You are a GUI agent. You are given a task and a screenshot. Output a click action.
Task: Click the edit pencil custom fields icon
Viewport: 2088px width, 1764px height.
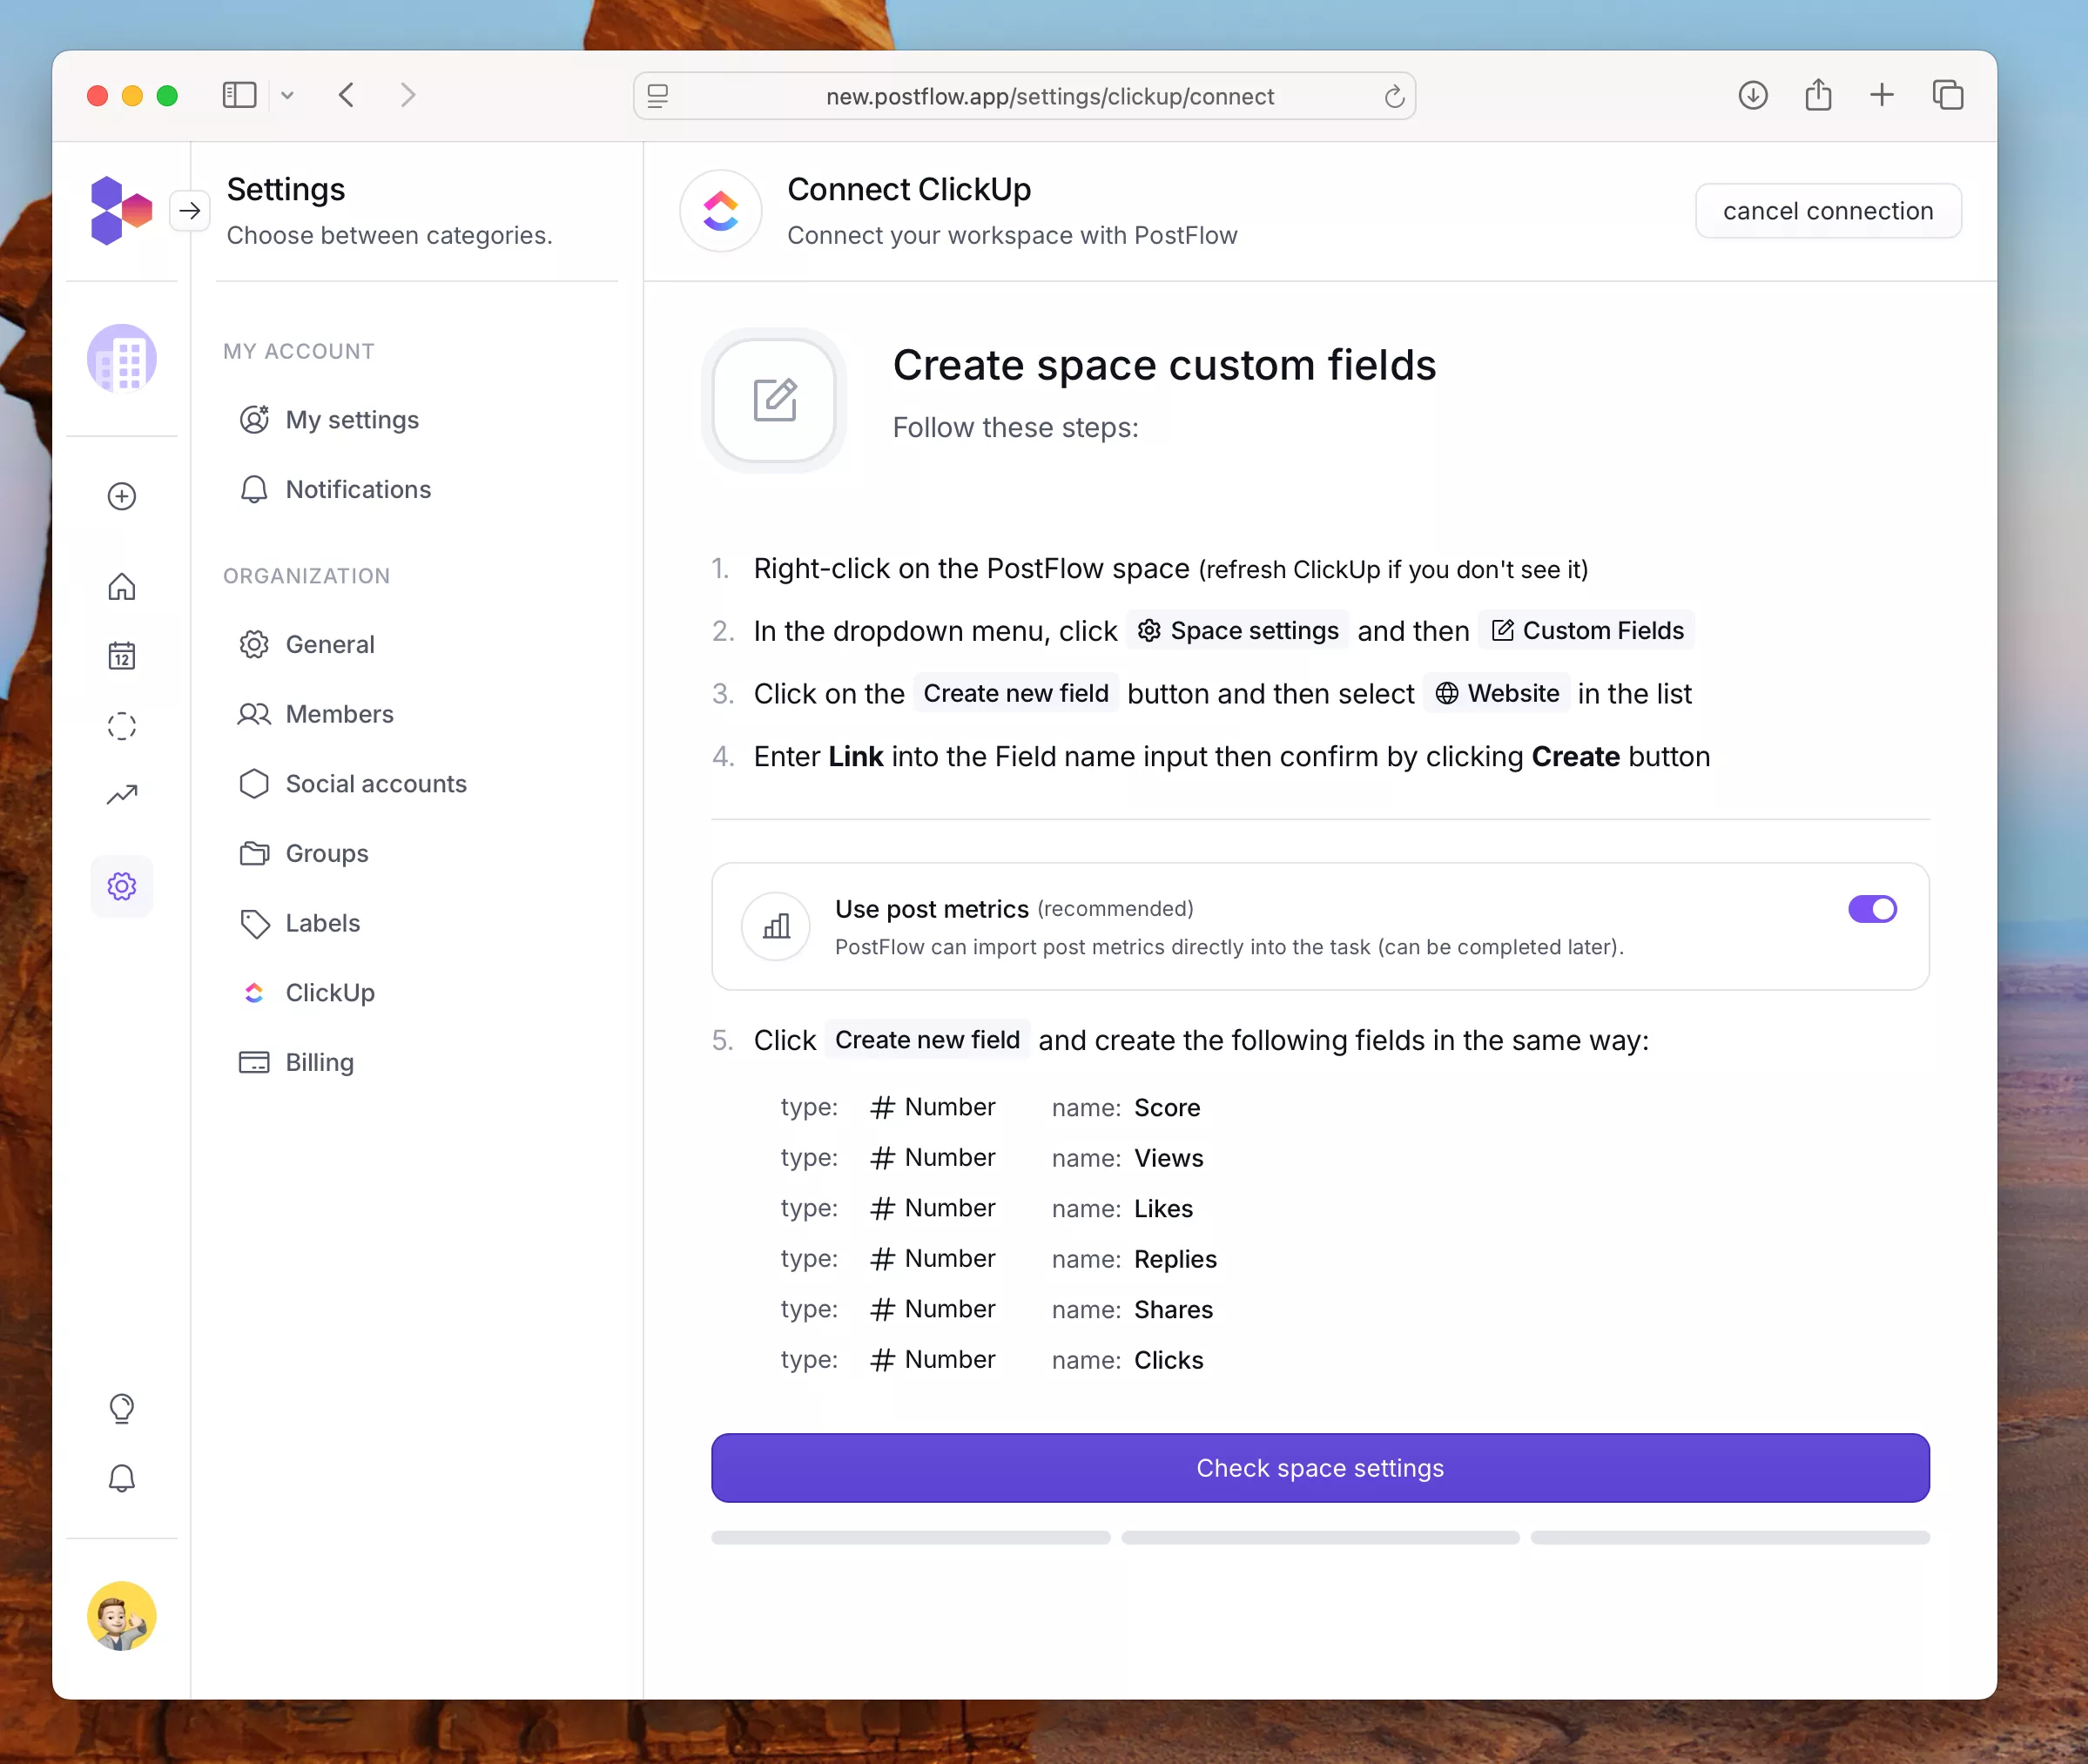coord(775,400)
